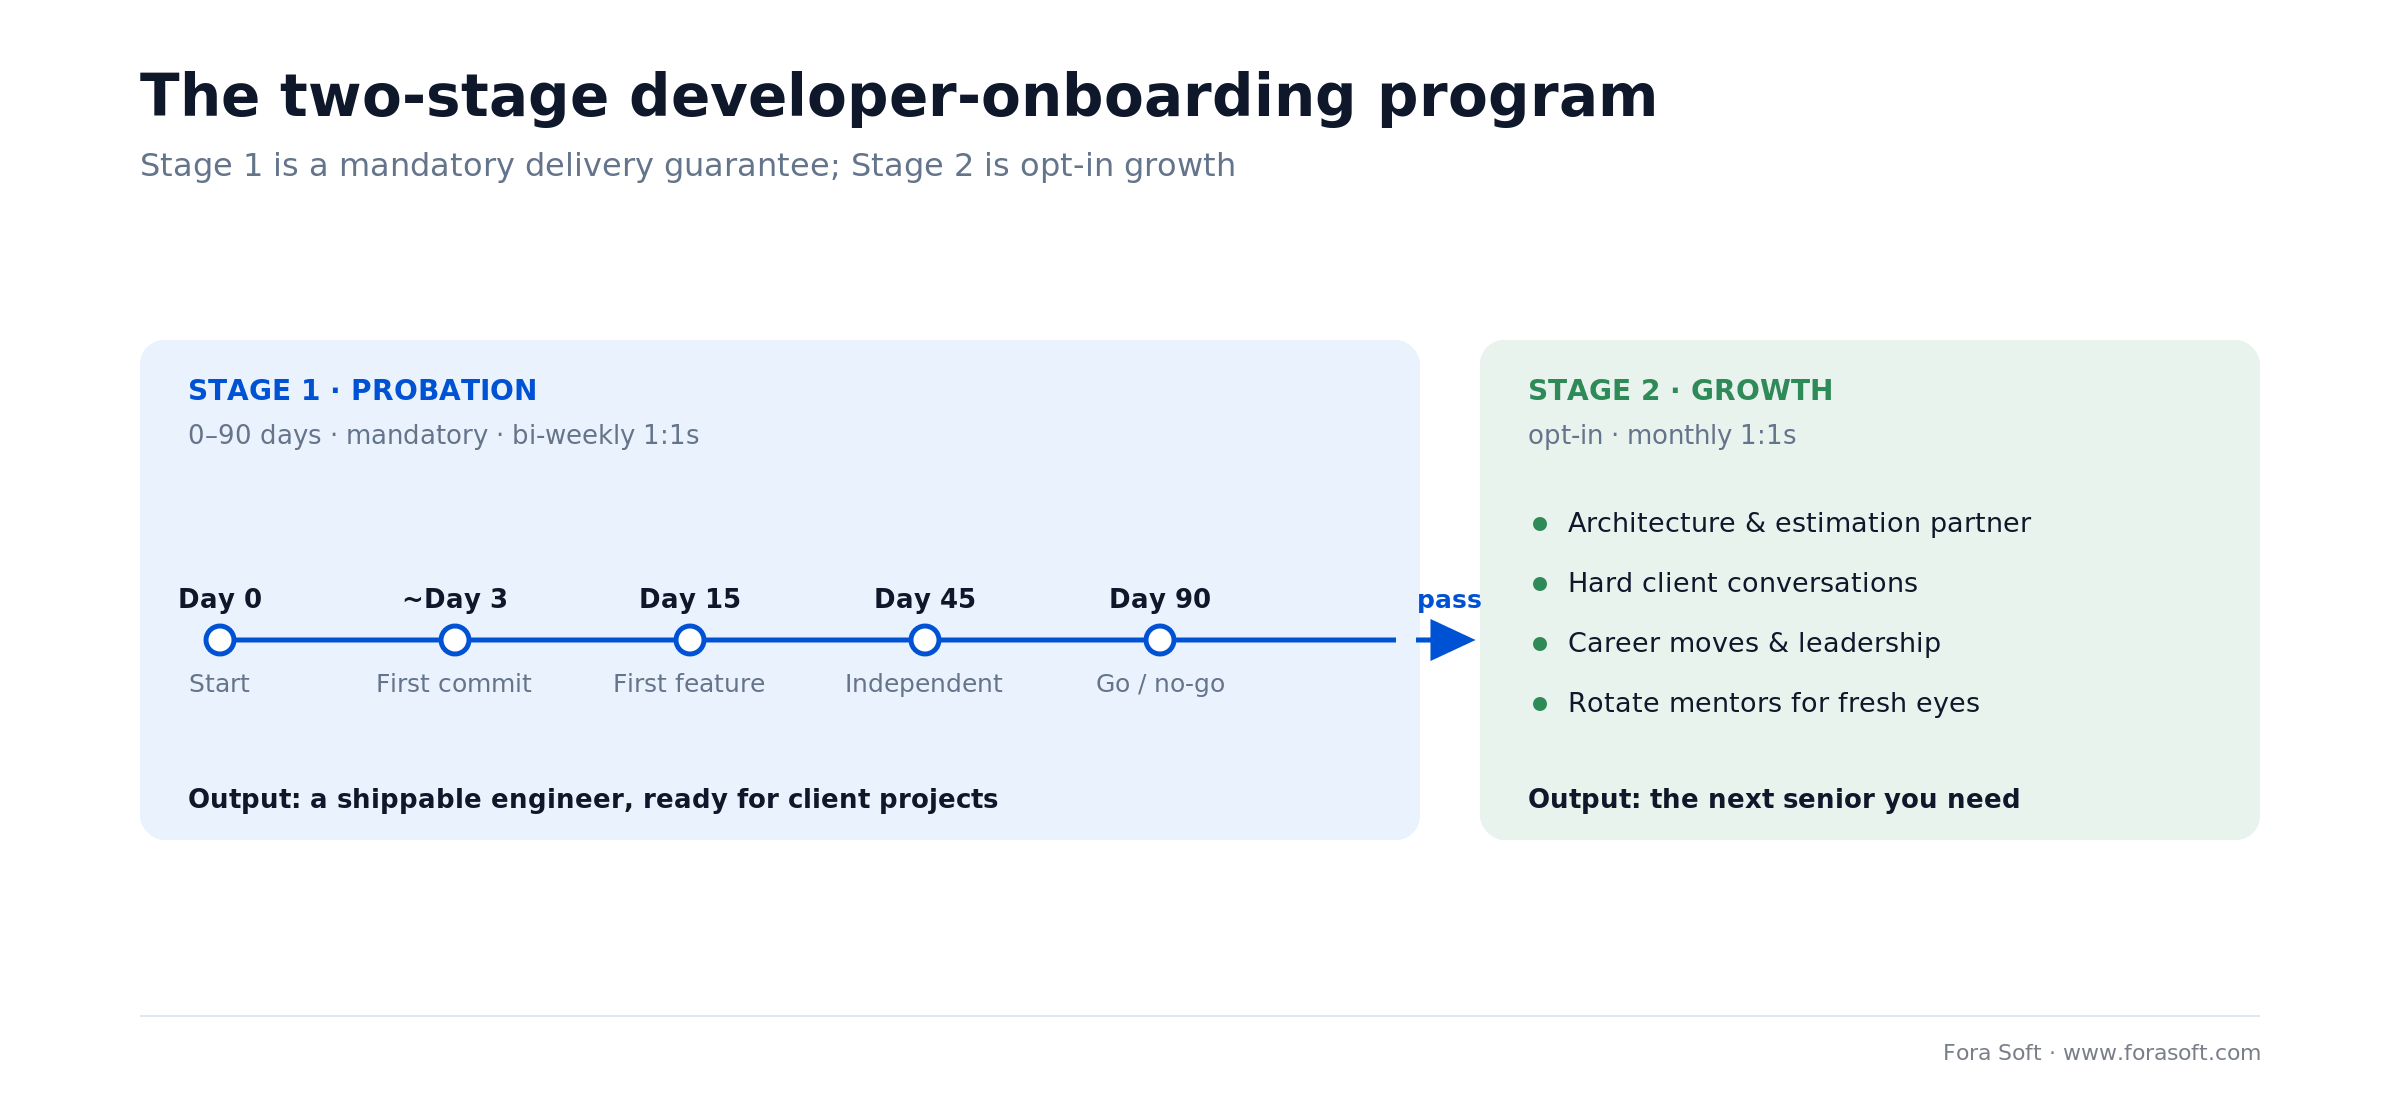Click 'opt-in · monthly 1:1s' text
This screenshot has height=1120, width=2400.
1662,436
